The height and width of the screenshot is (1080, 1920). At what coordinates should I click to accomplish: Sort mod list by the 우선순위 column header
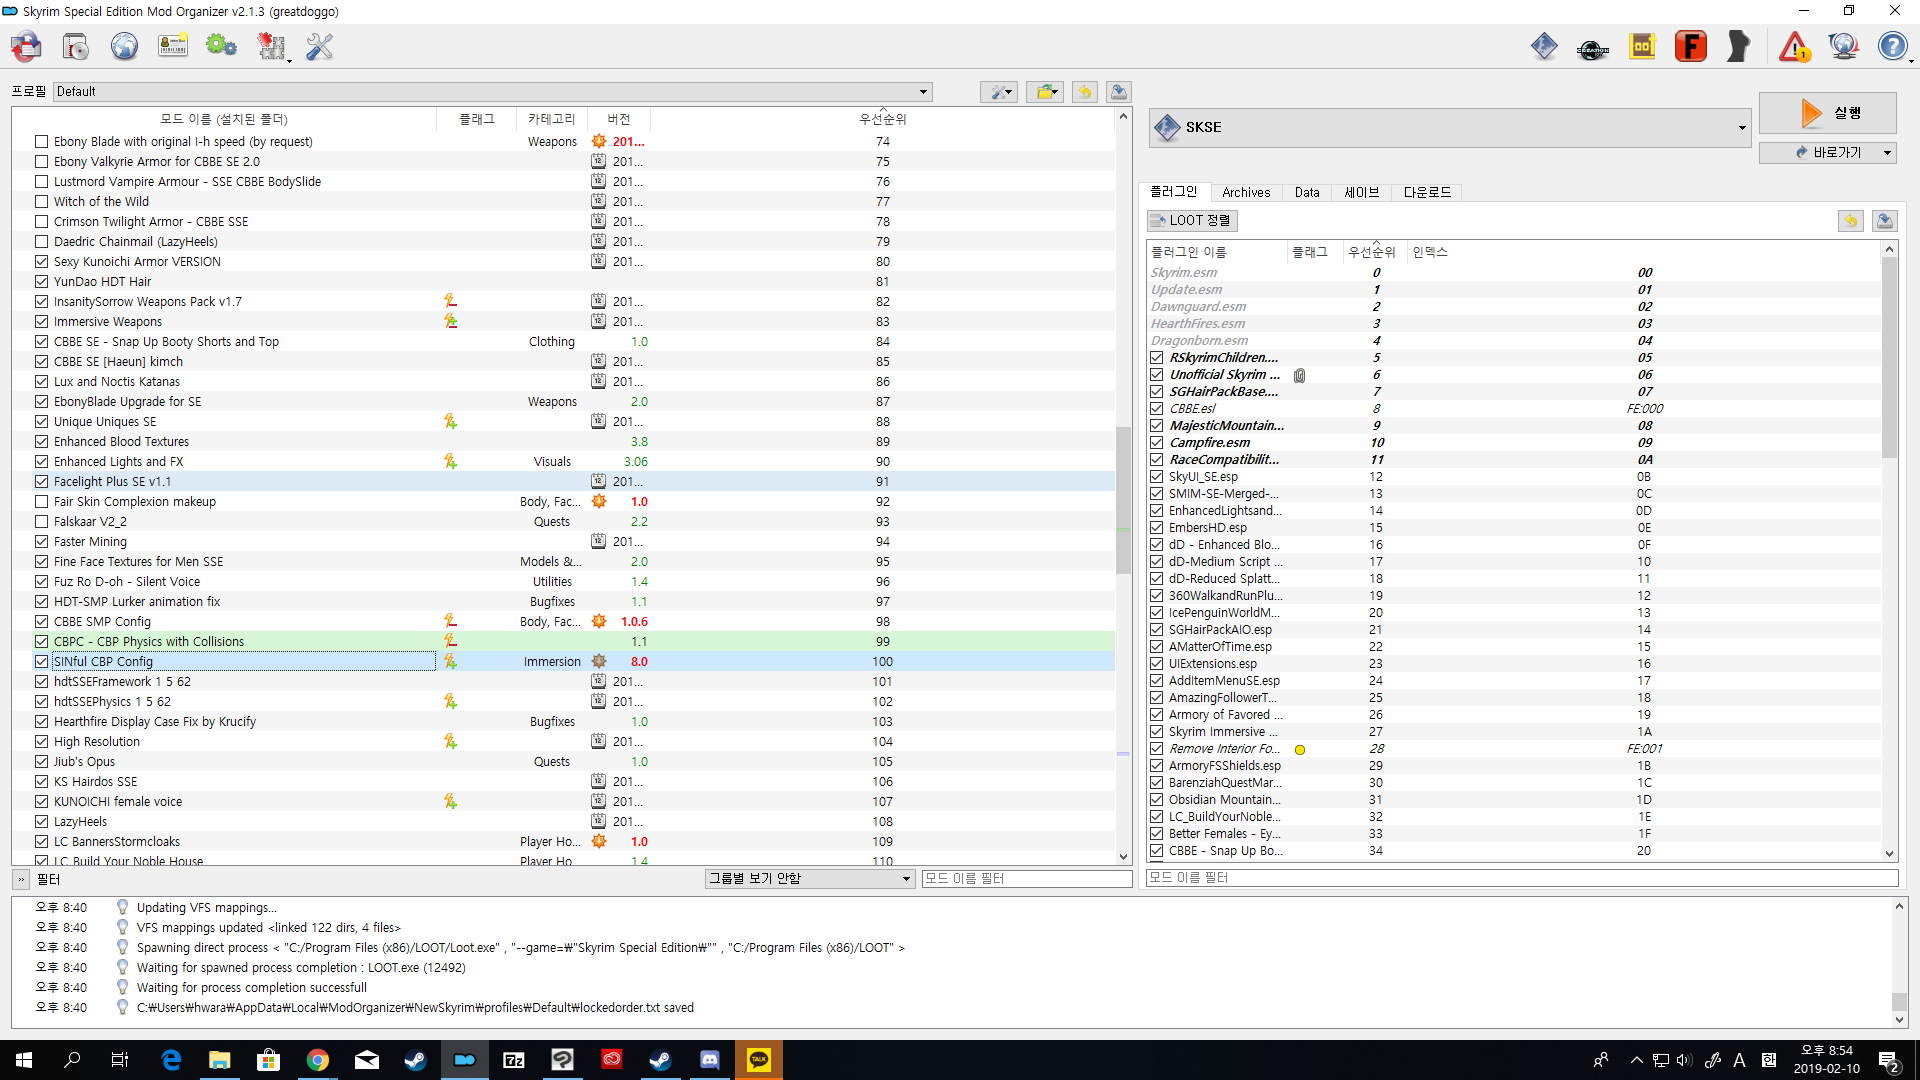pyautogui.click(x=883, y=119)
